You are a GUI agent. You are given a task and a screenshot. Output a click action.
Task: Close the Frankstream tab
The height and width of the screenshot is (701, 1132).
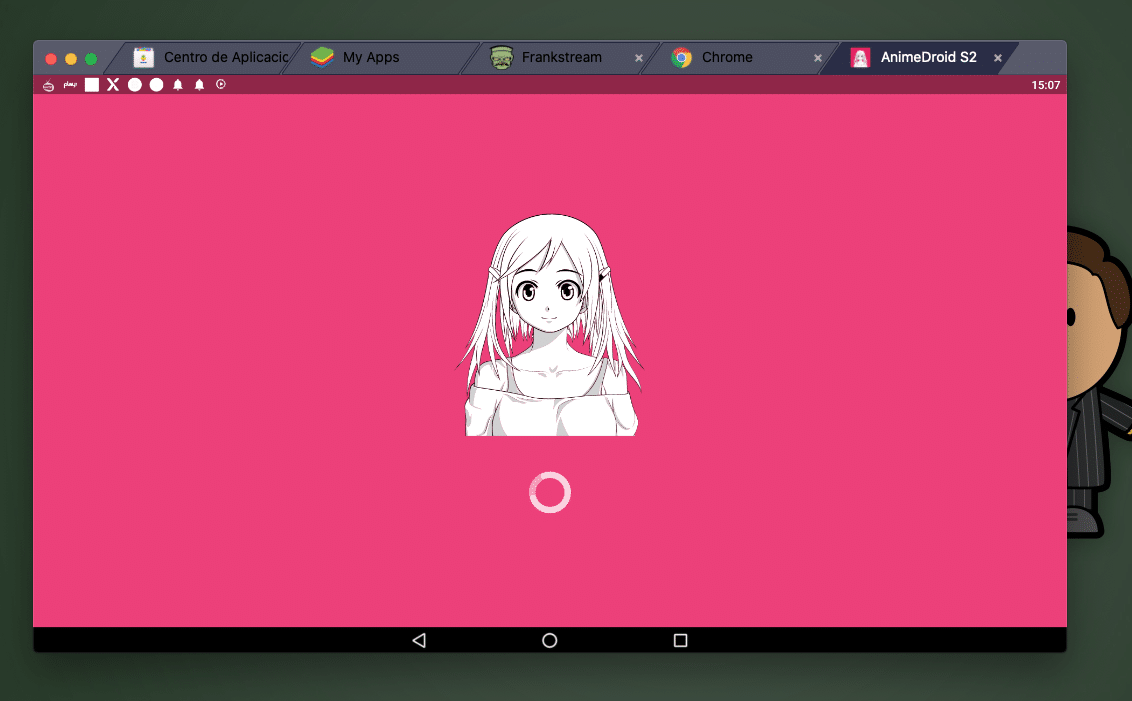click(x=638, y=57)
